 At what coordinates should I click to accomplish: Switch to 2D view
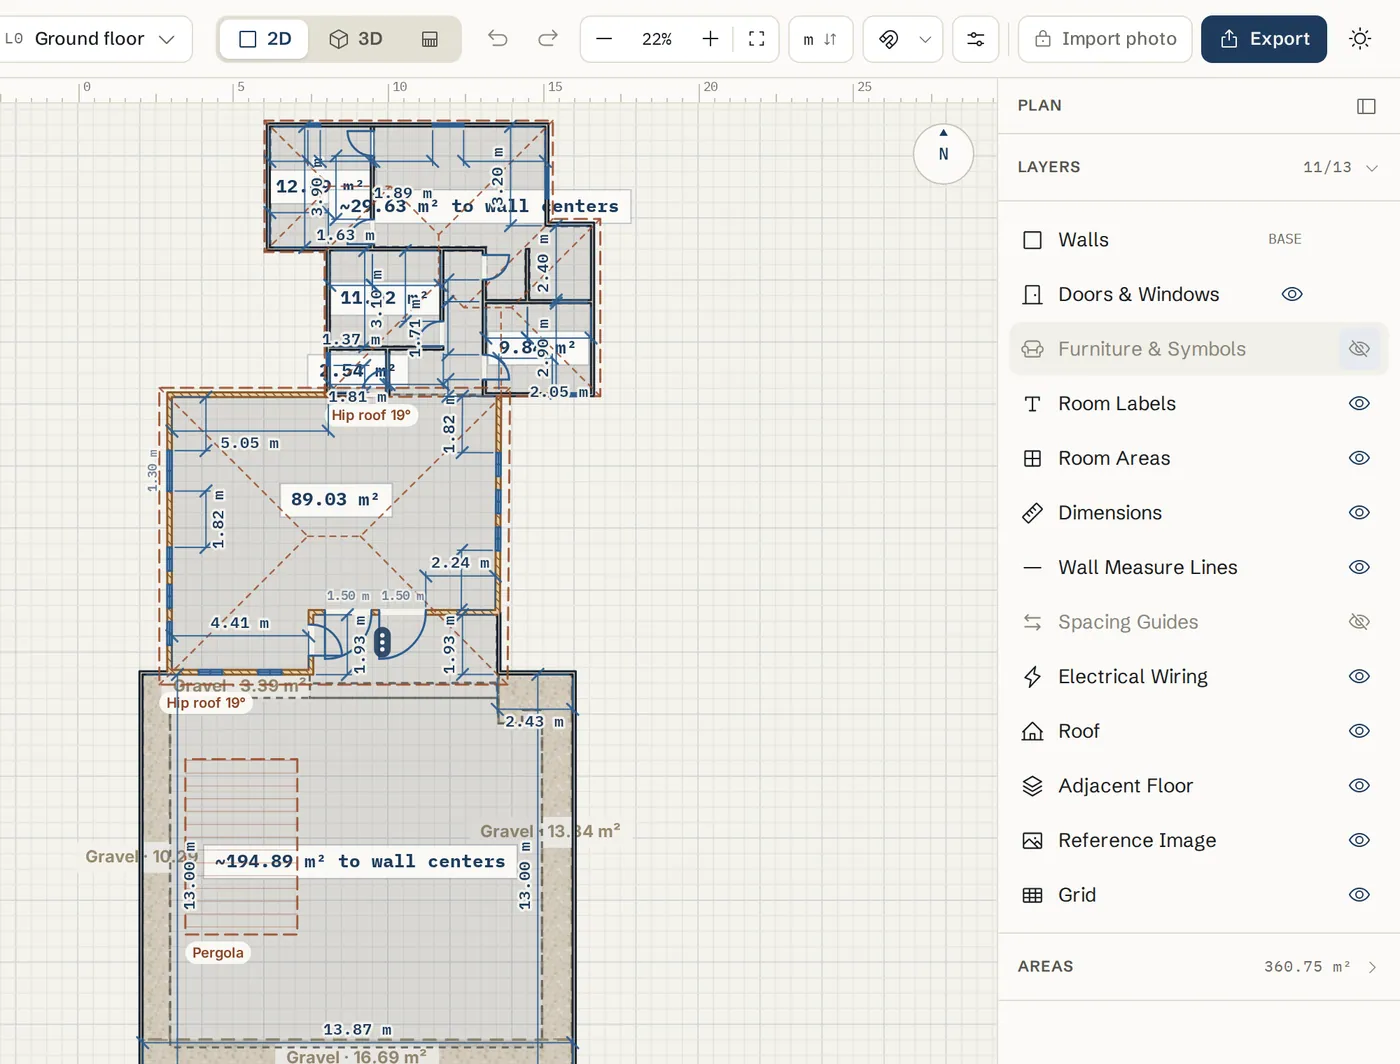click(264, 39)
